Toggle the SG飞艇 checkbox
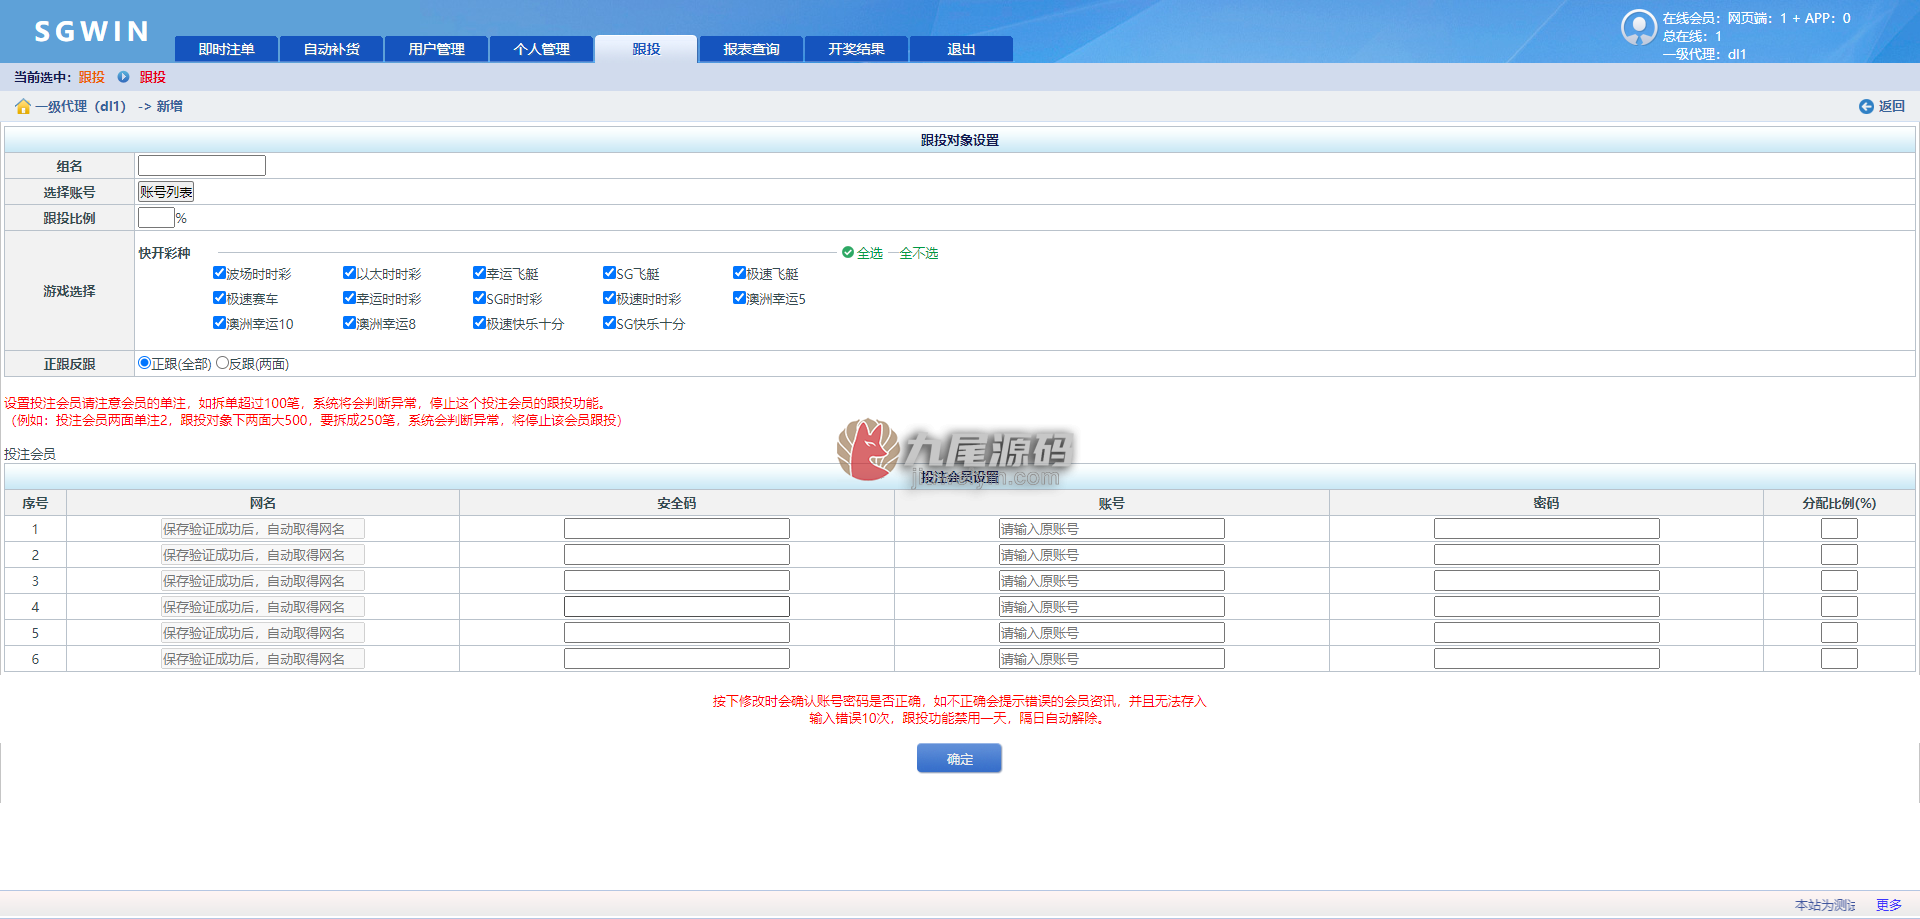This screenshot has height=919, width=1920. click(x=609, y=273)
